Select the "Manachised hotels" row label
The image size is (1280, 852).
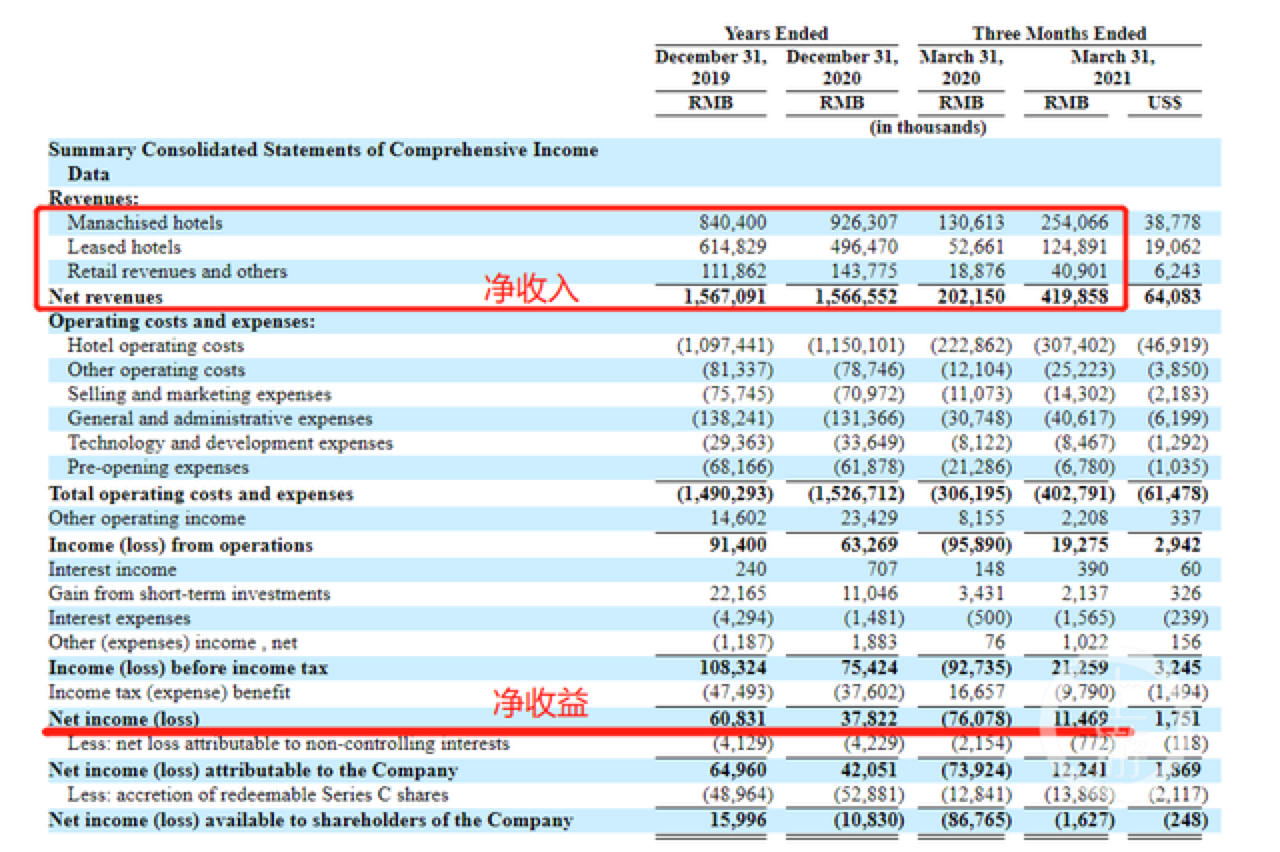145,222
